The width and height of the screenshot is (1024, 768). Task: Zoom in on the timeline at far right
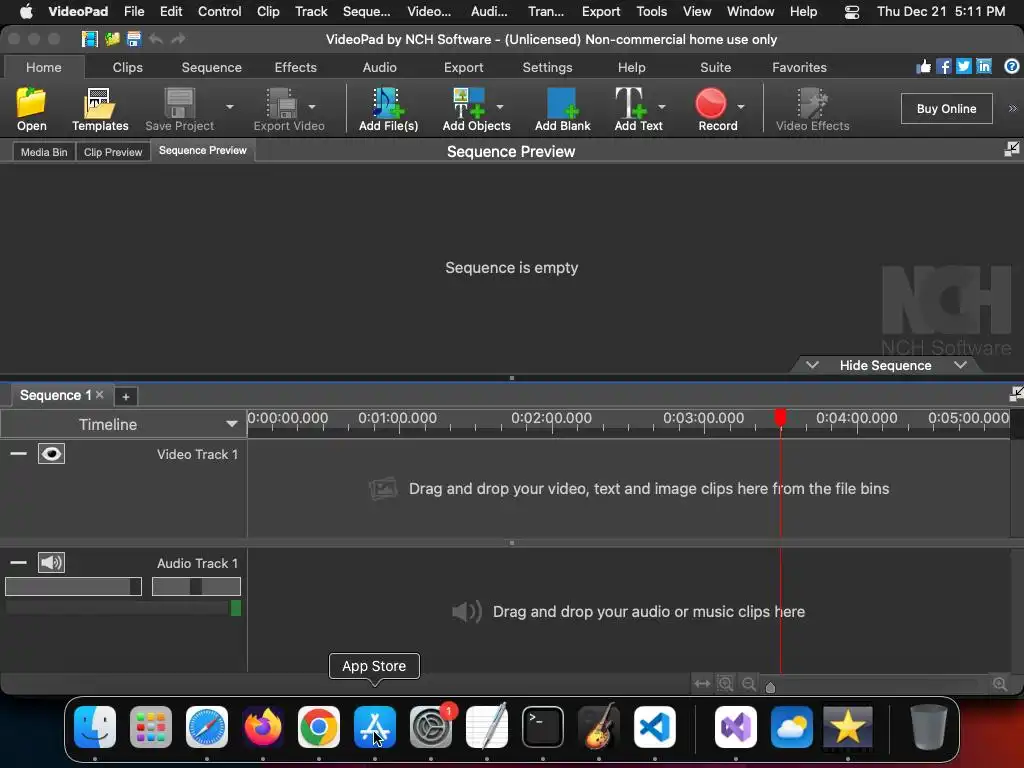(x=1000, y=684)
